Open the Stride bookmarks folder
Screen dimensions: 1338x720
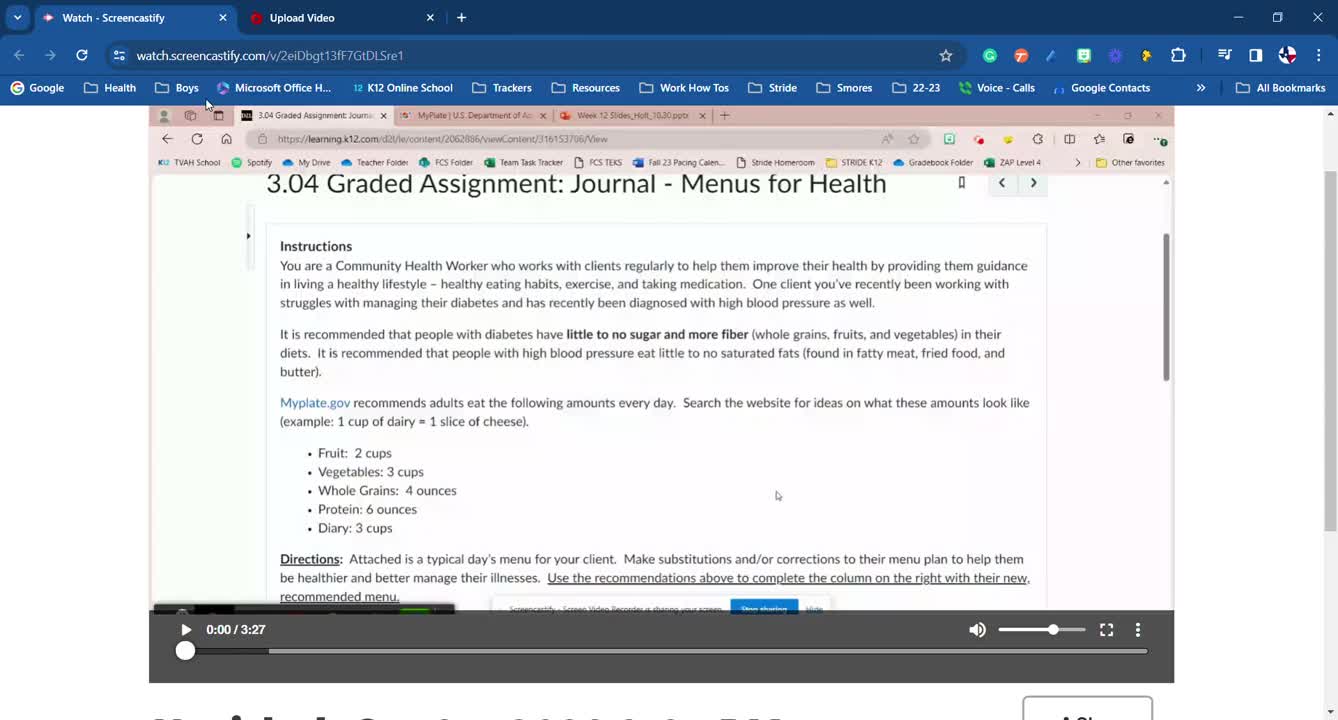pyautogui.click(x=772, y=88)
